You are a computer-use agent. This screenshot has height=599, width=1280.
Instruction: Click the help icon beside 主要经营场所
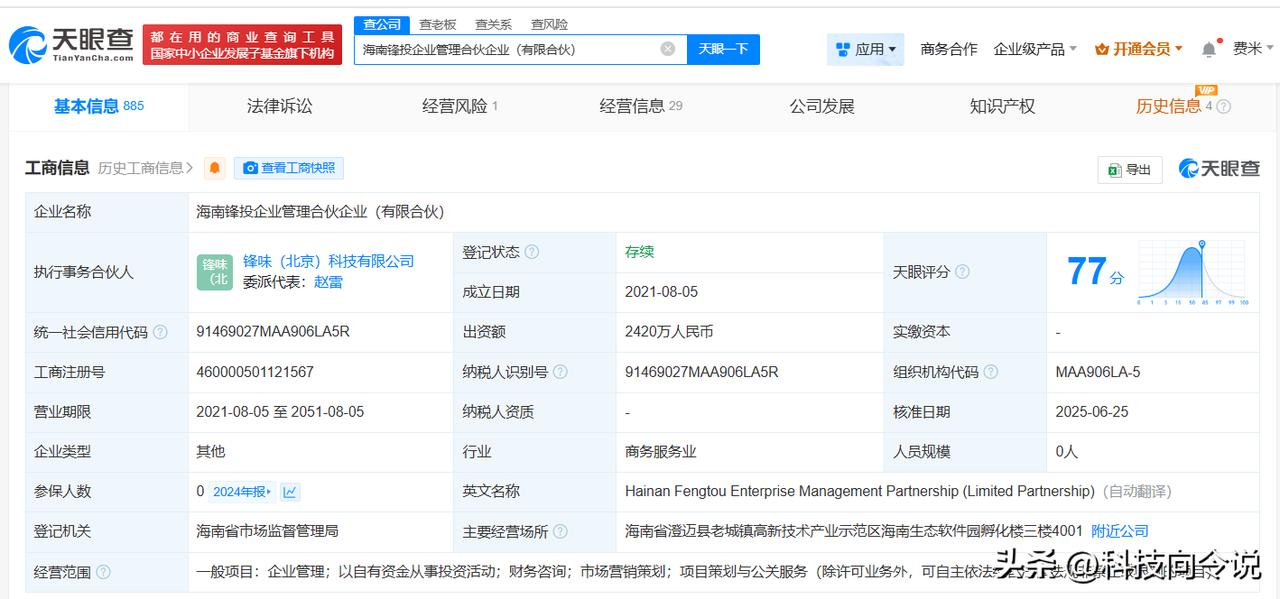point(560,532)
